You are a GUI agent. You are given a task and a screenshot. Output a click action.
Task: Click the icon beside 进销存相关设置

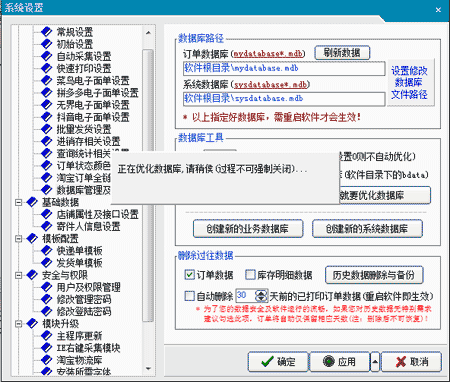click(x=47, y=141)
